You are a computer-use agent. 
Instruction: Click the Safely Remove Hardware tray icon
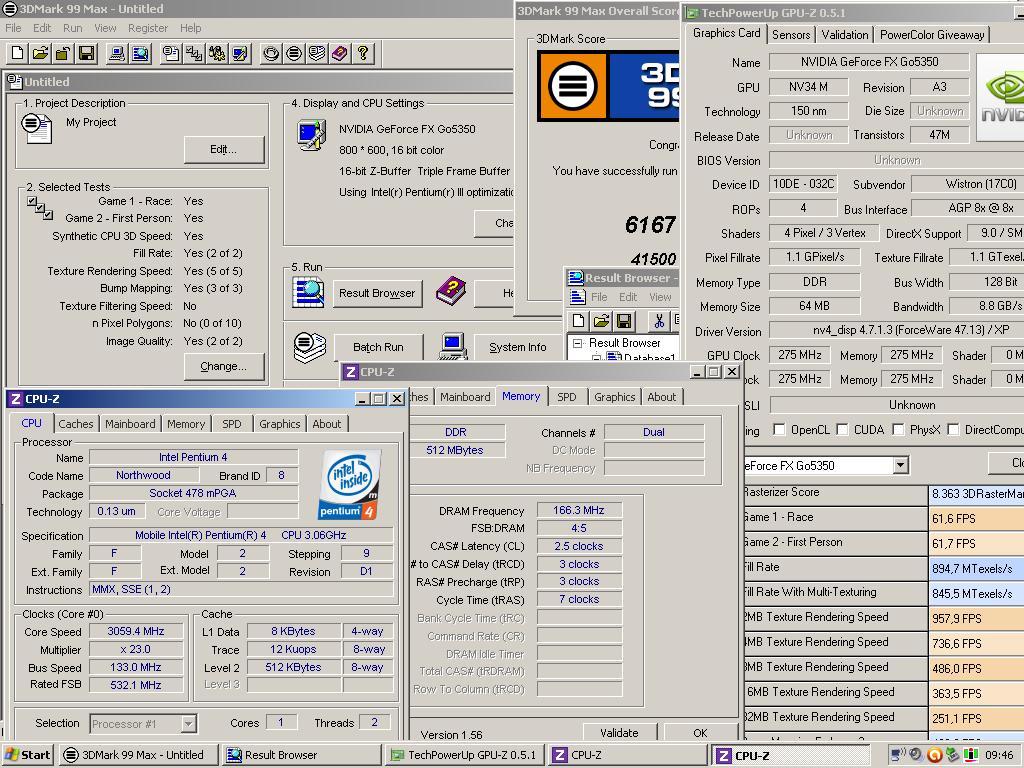click(952, 755)
